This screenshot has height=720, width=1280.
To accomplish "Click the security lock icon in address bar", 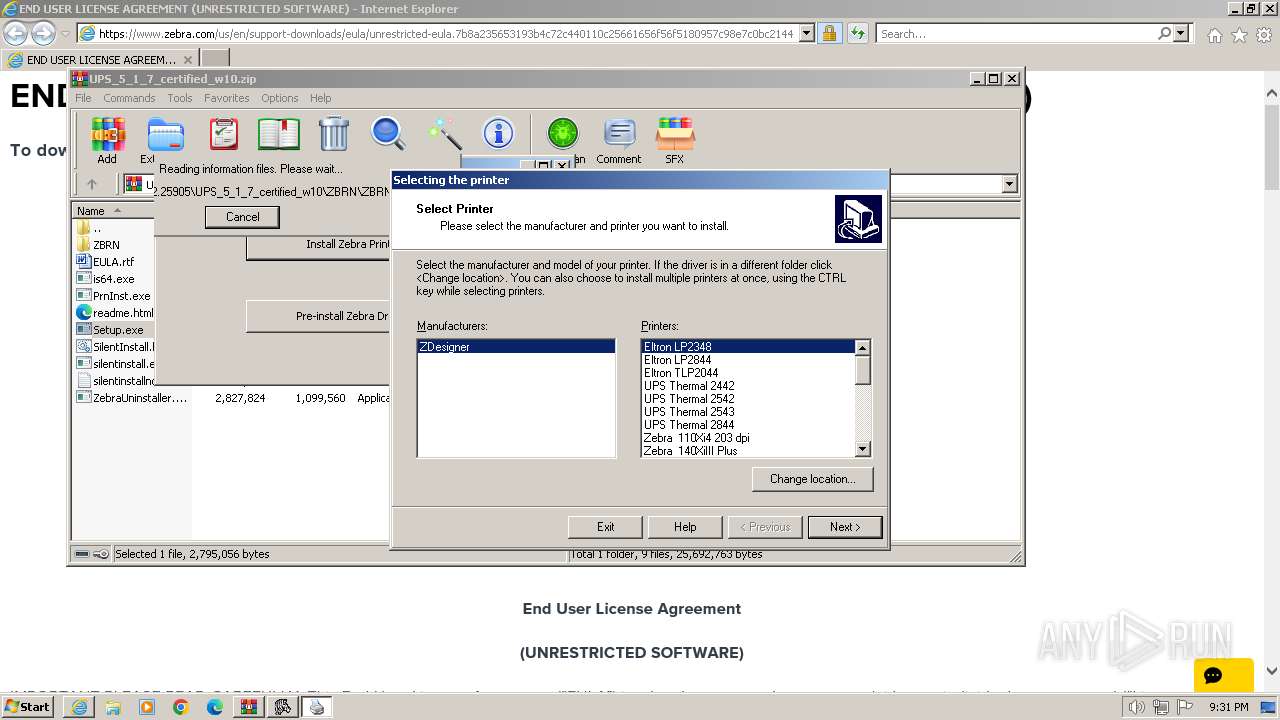I will point(829,33).
